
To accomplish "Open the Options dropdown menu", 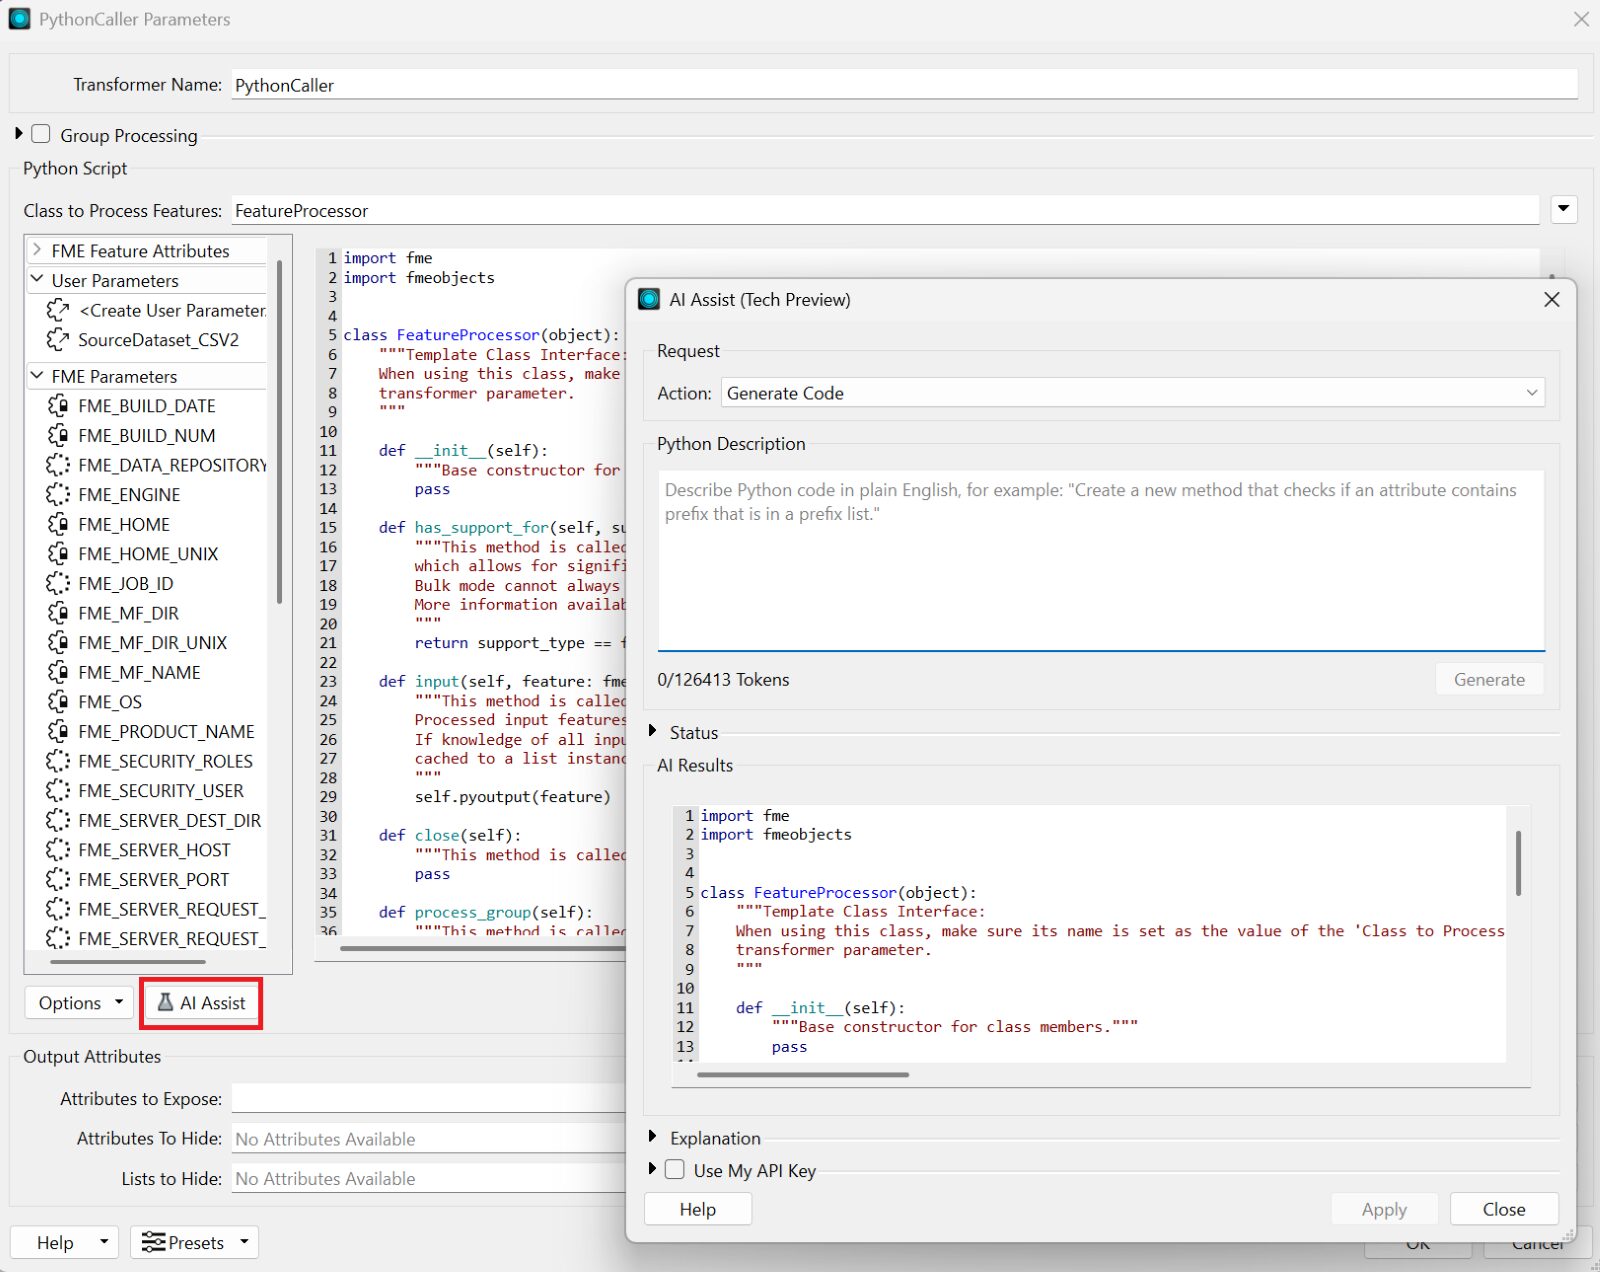I will tap(80, 1002).
